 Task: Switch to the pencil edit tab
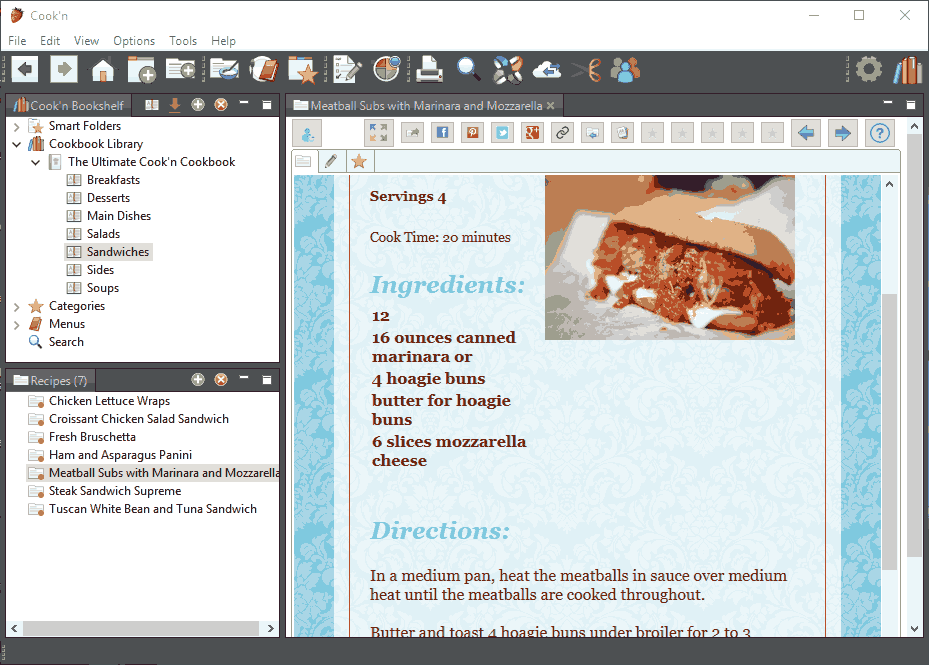(x=331, y=161)
